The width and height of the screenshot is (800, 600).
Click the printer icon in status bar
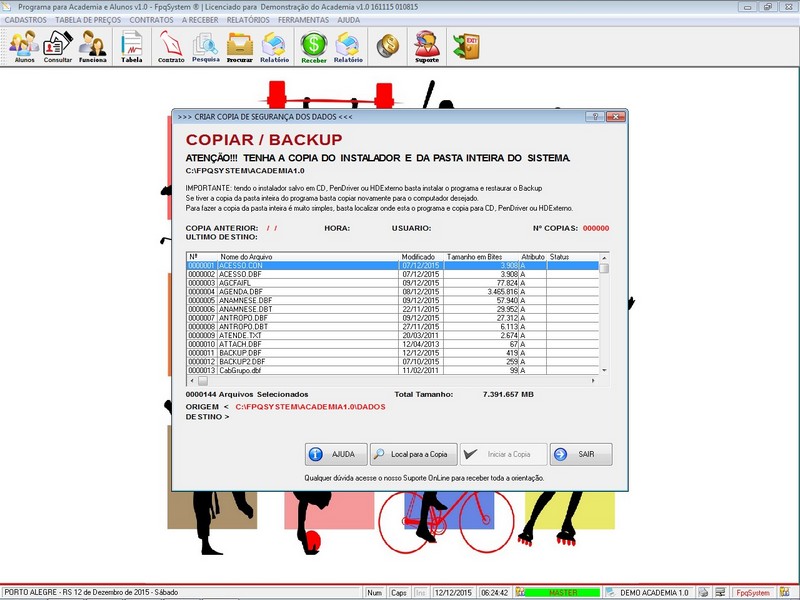tap(703, 592)
